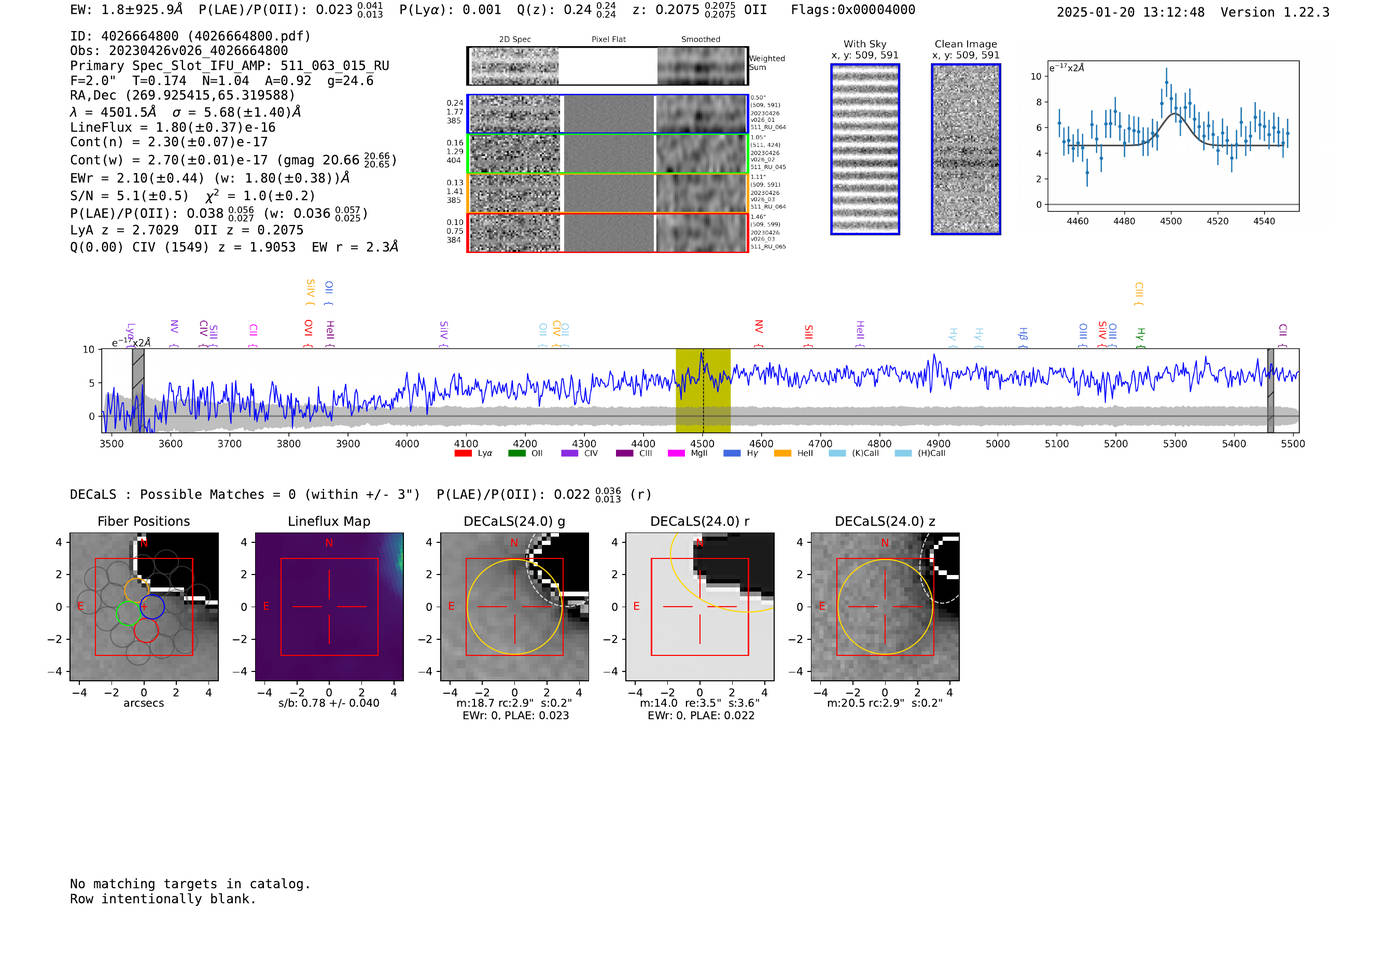
Task: Click the Weighted Sum spectrum strip
Action: coord(608,66)
